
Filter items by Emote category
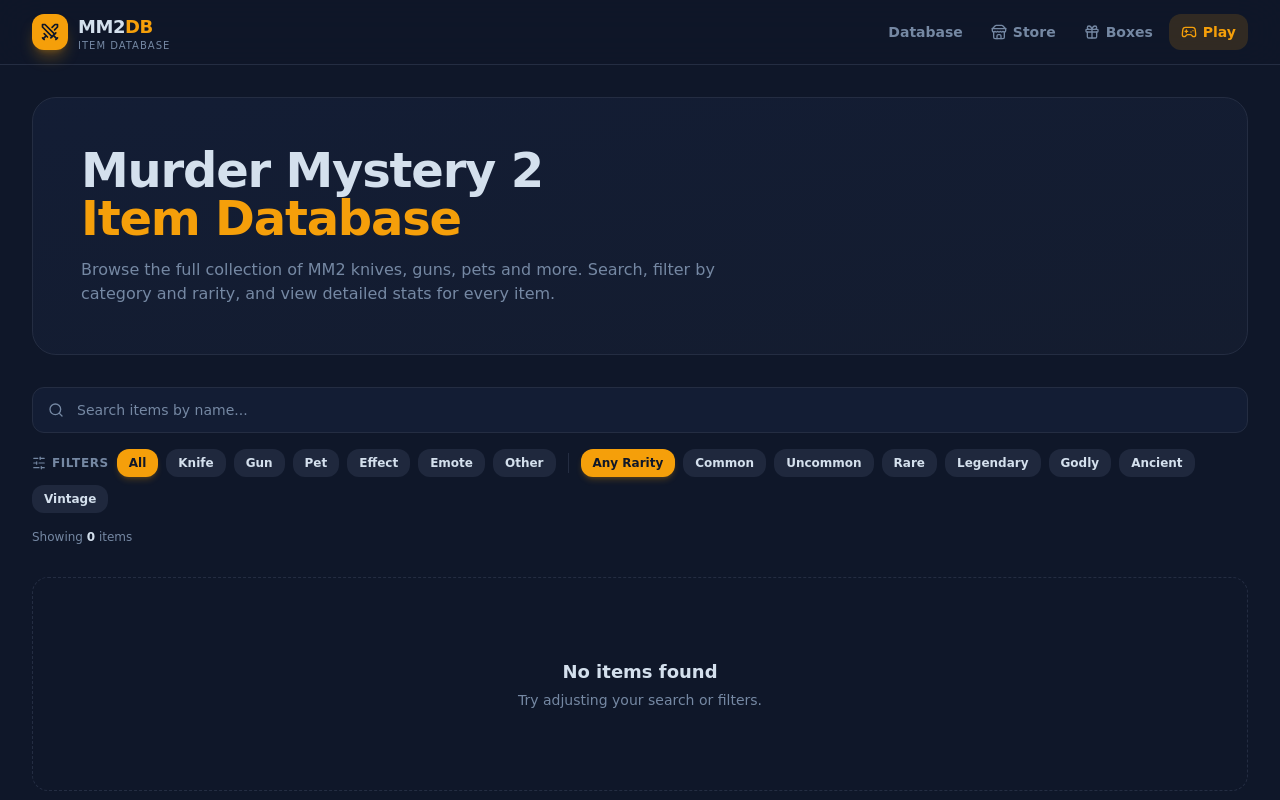point(451,463)
